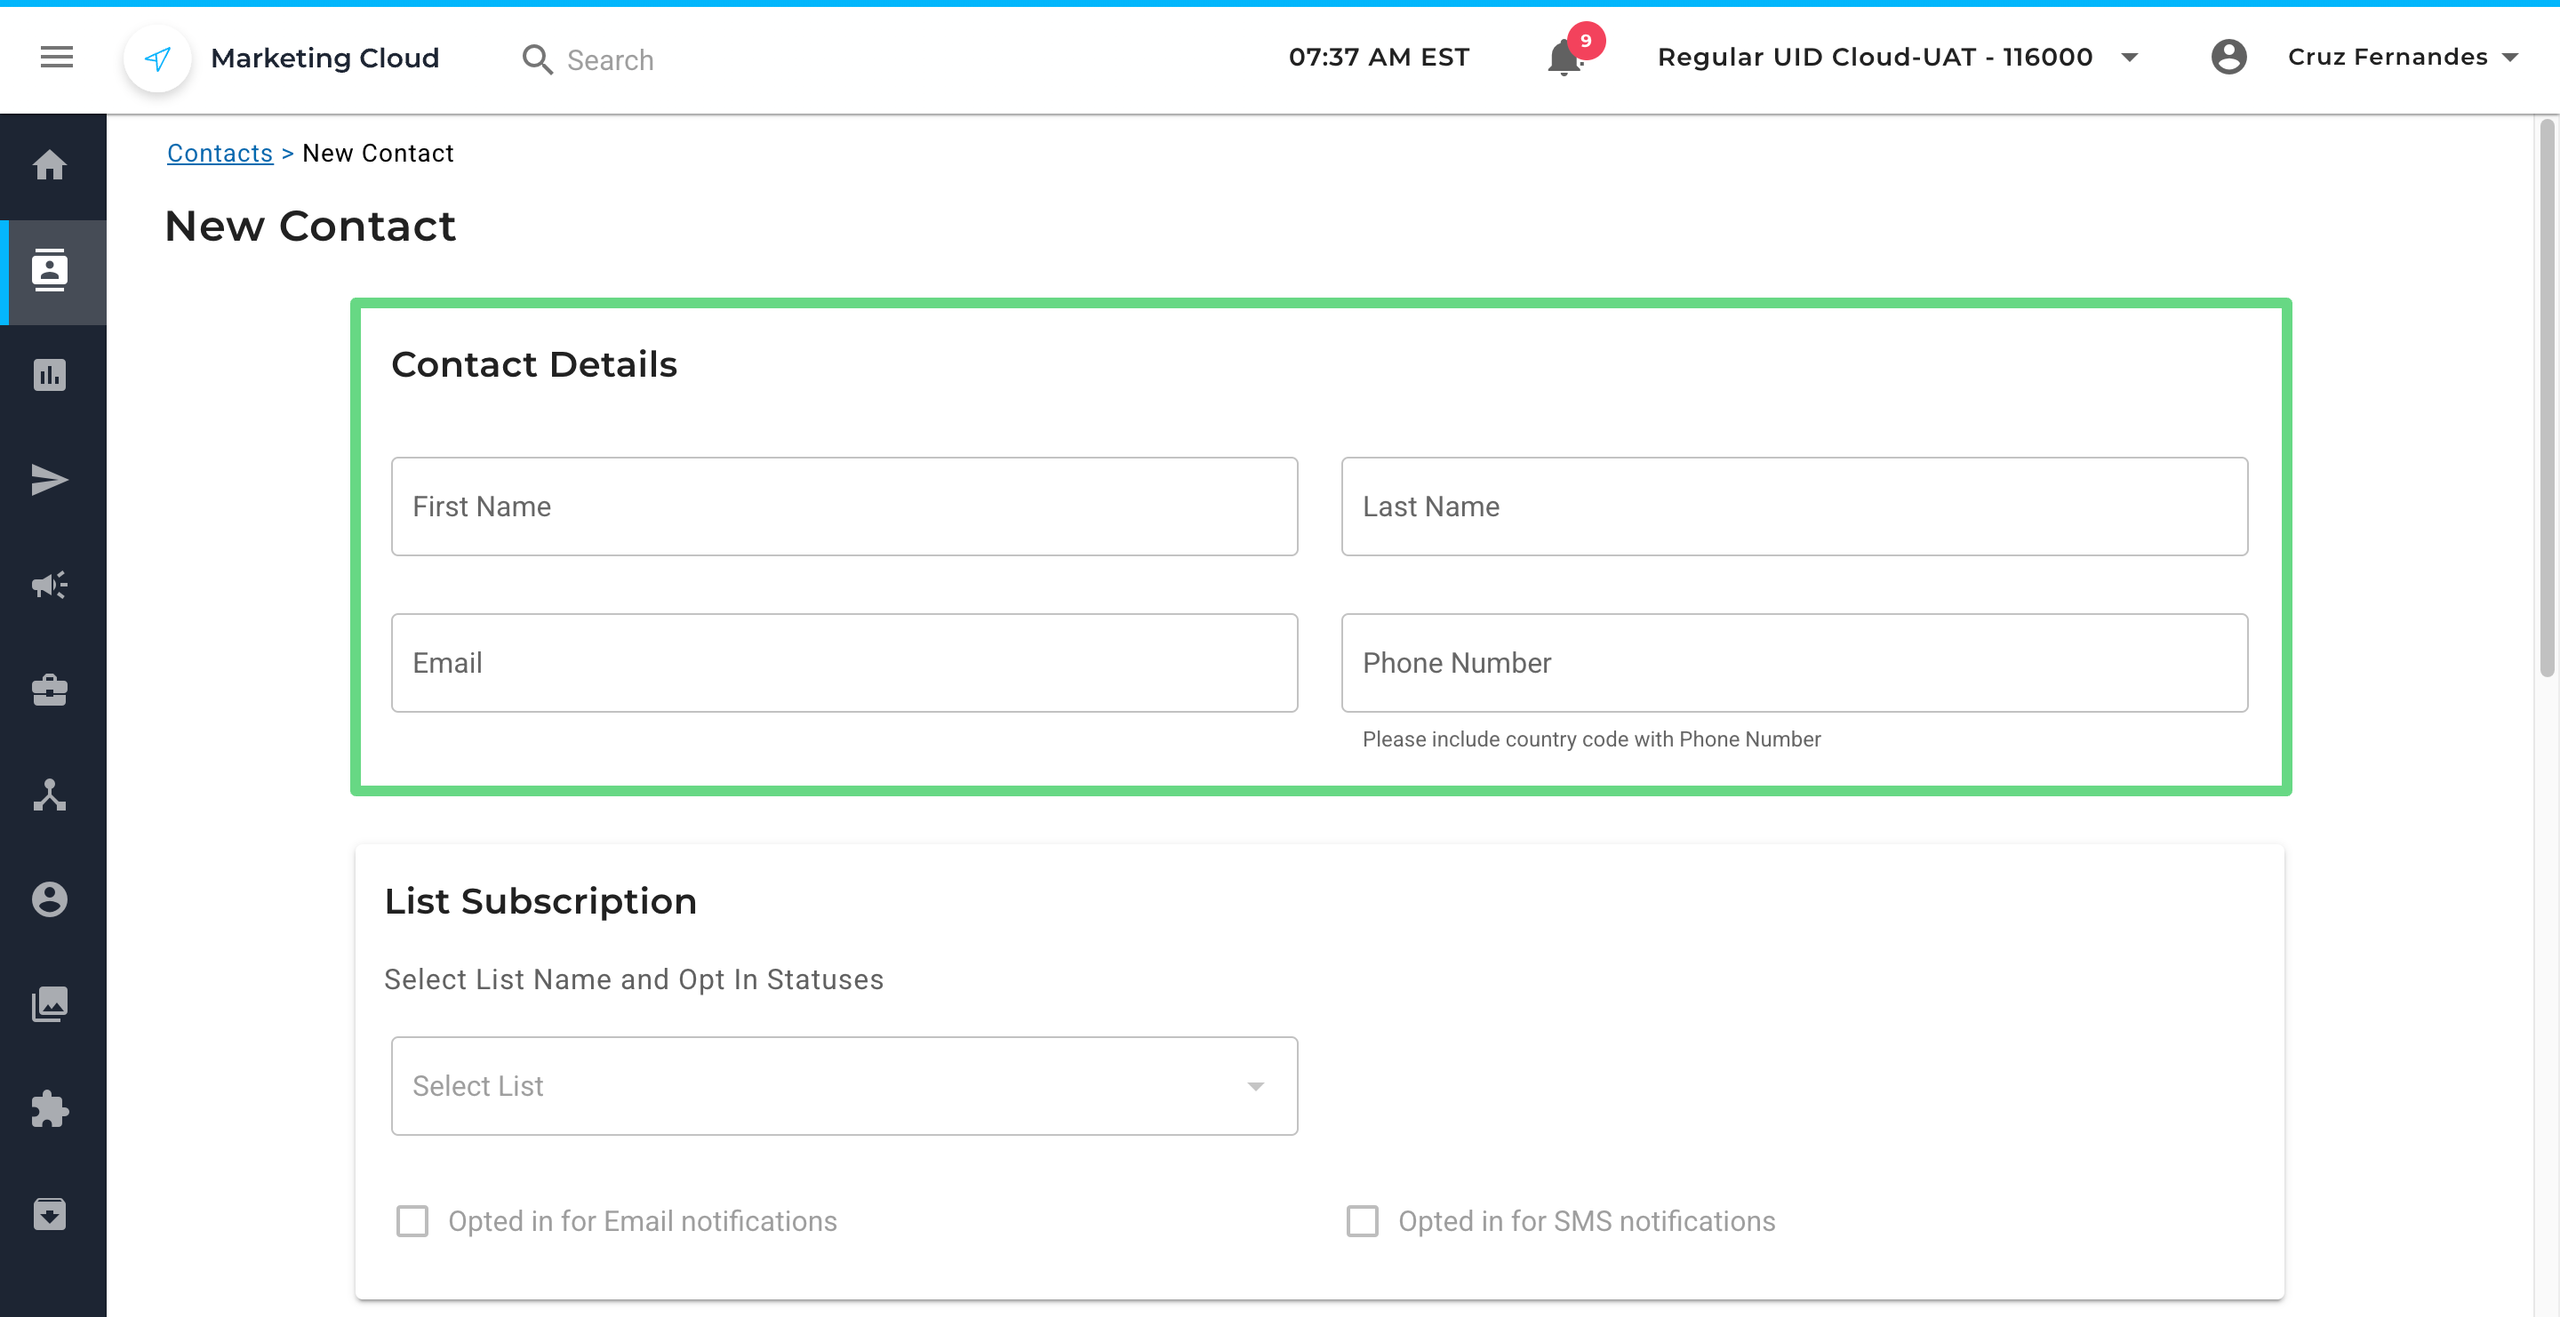The width and height of the screenshot is (2560, 1317).
Task: Open the briefcase sidebar icon
Action: pyautogui.click(x=49, y=690)
